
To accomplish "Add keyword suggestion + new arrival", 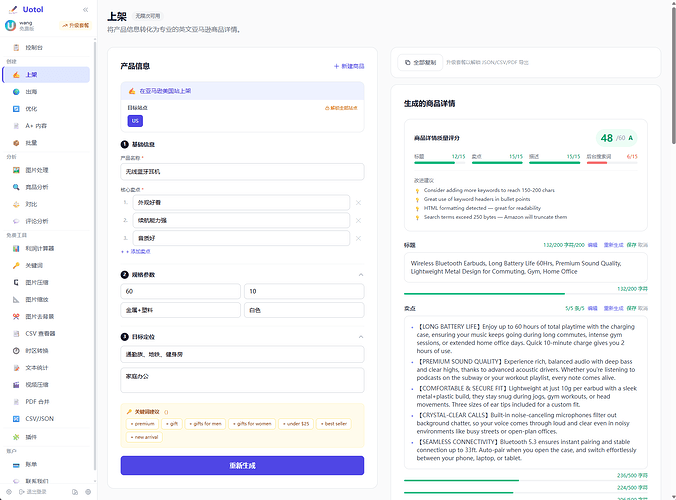I will [x=144, y=437].
